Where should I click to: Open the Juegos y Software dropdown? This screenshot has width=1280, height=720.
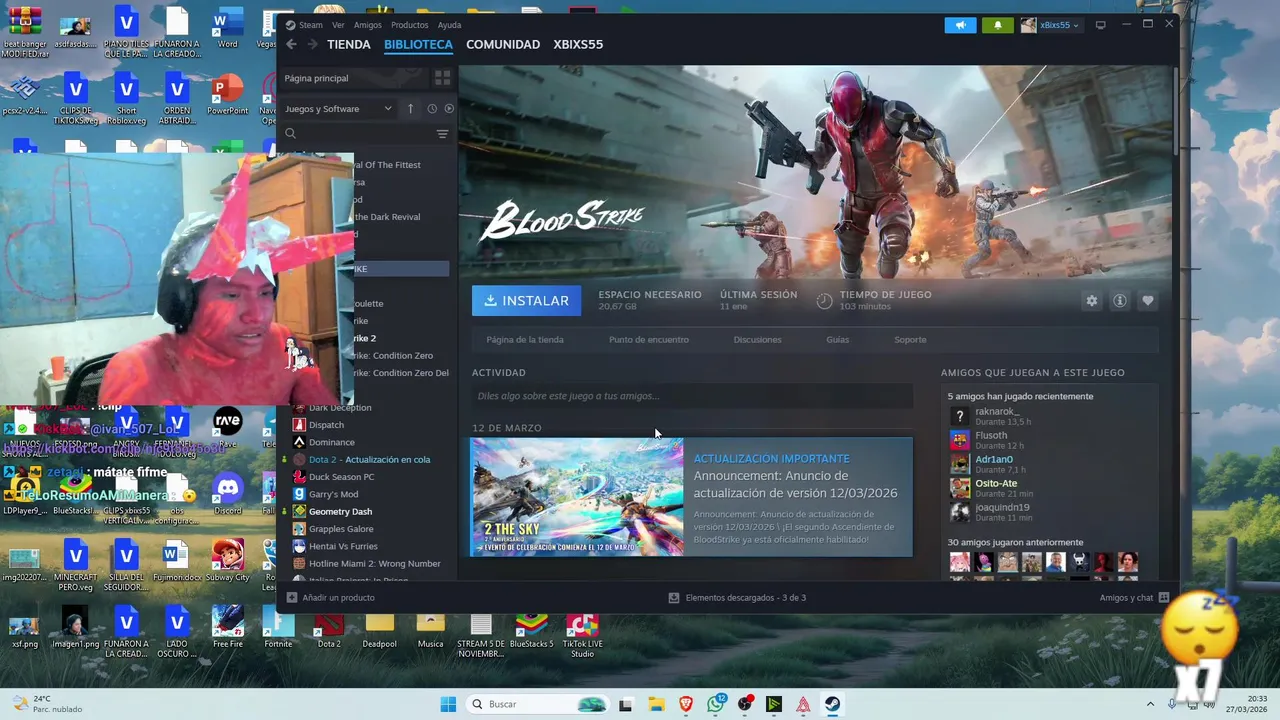(339, 108)
